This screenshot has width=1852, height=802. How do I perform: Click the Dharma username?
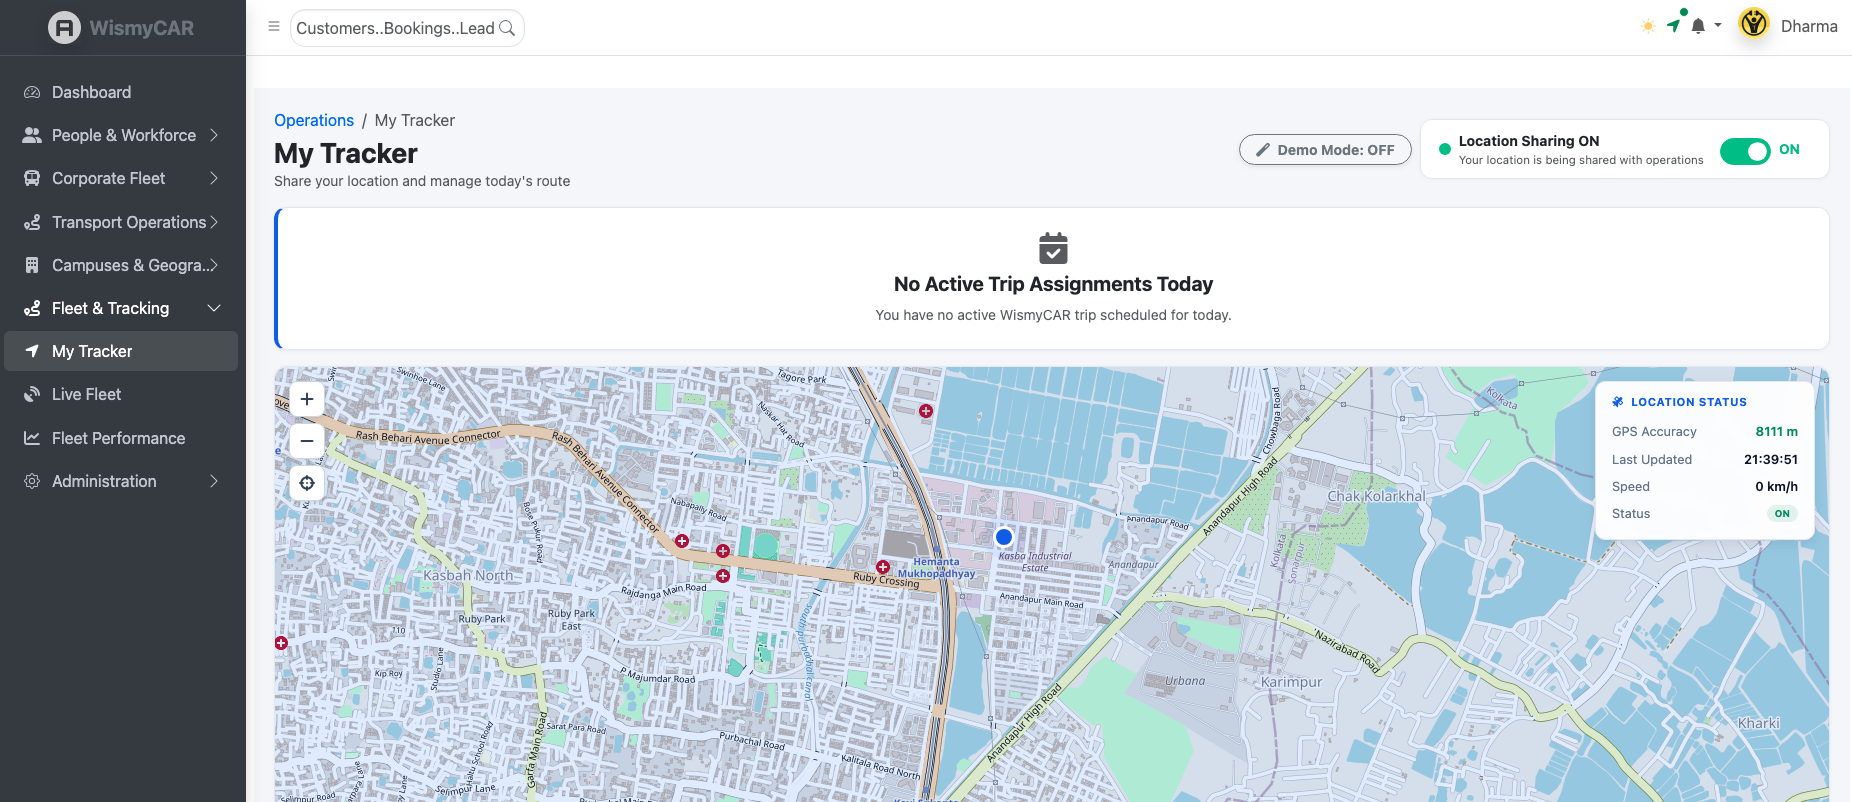coord(1809,26)
